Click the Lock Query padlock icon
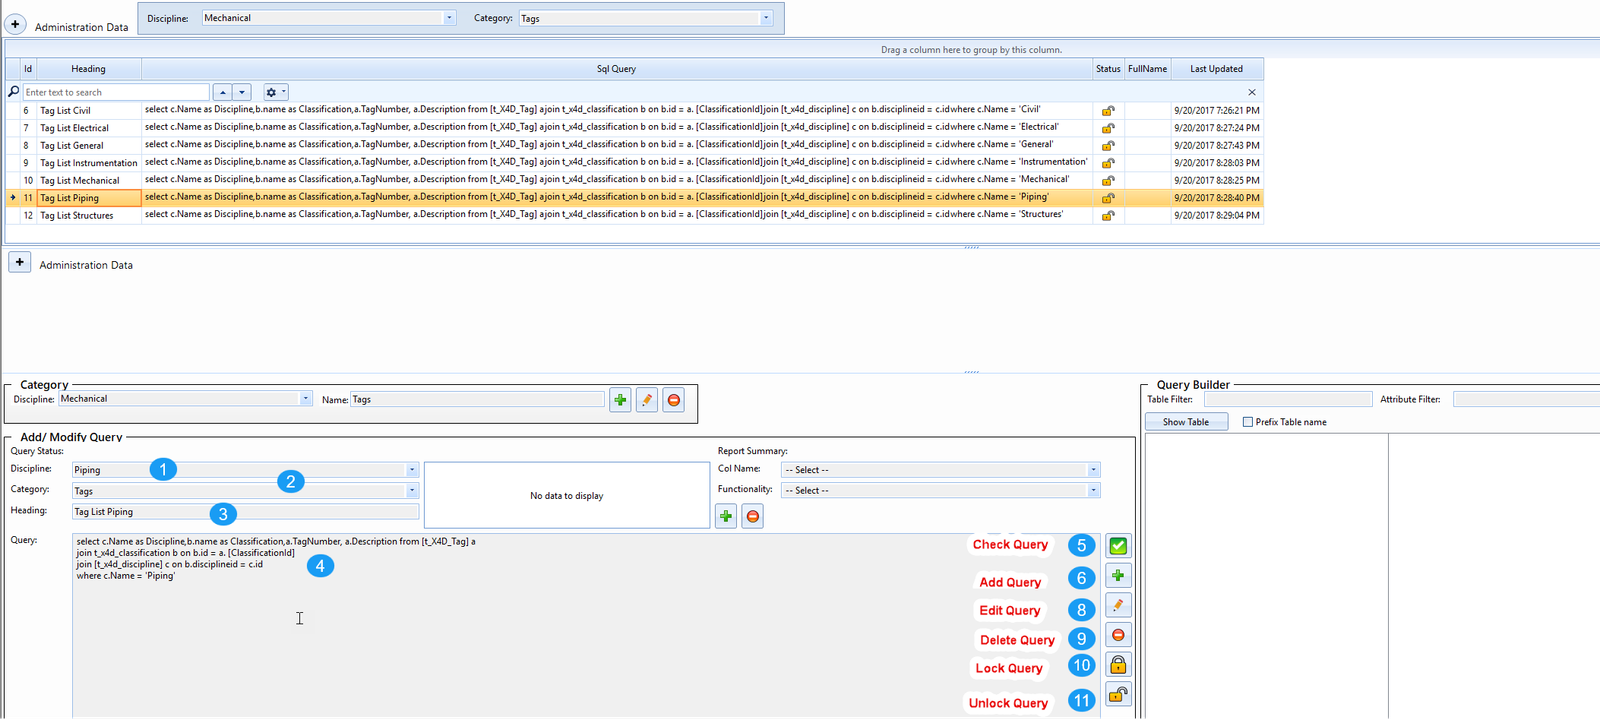Image resolution: width=1600 pixels, height=719 pixels. (1118, 665)
